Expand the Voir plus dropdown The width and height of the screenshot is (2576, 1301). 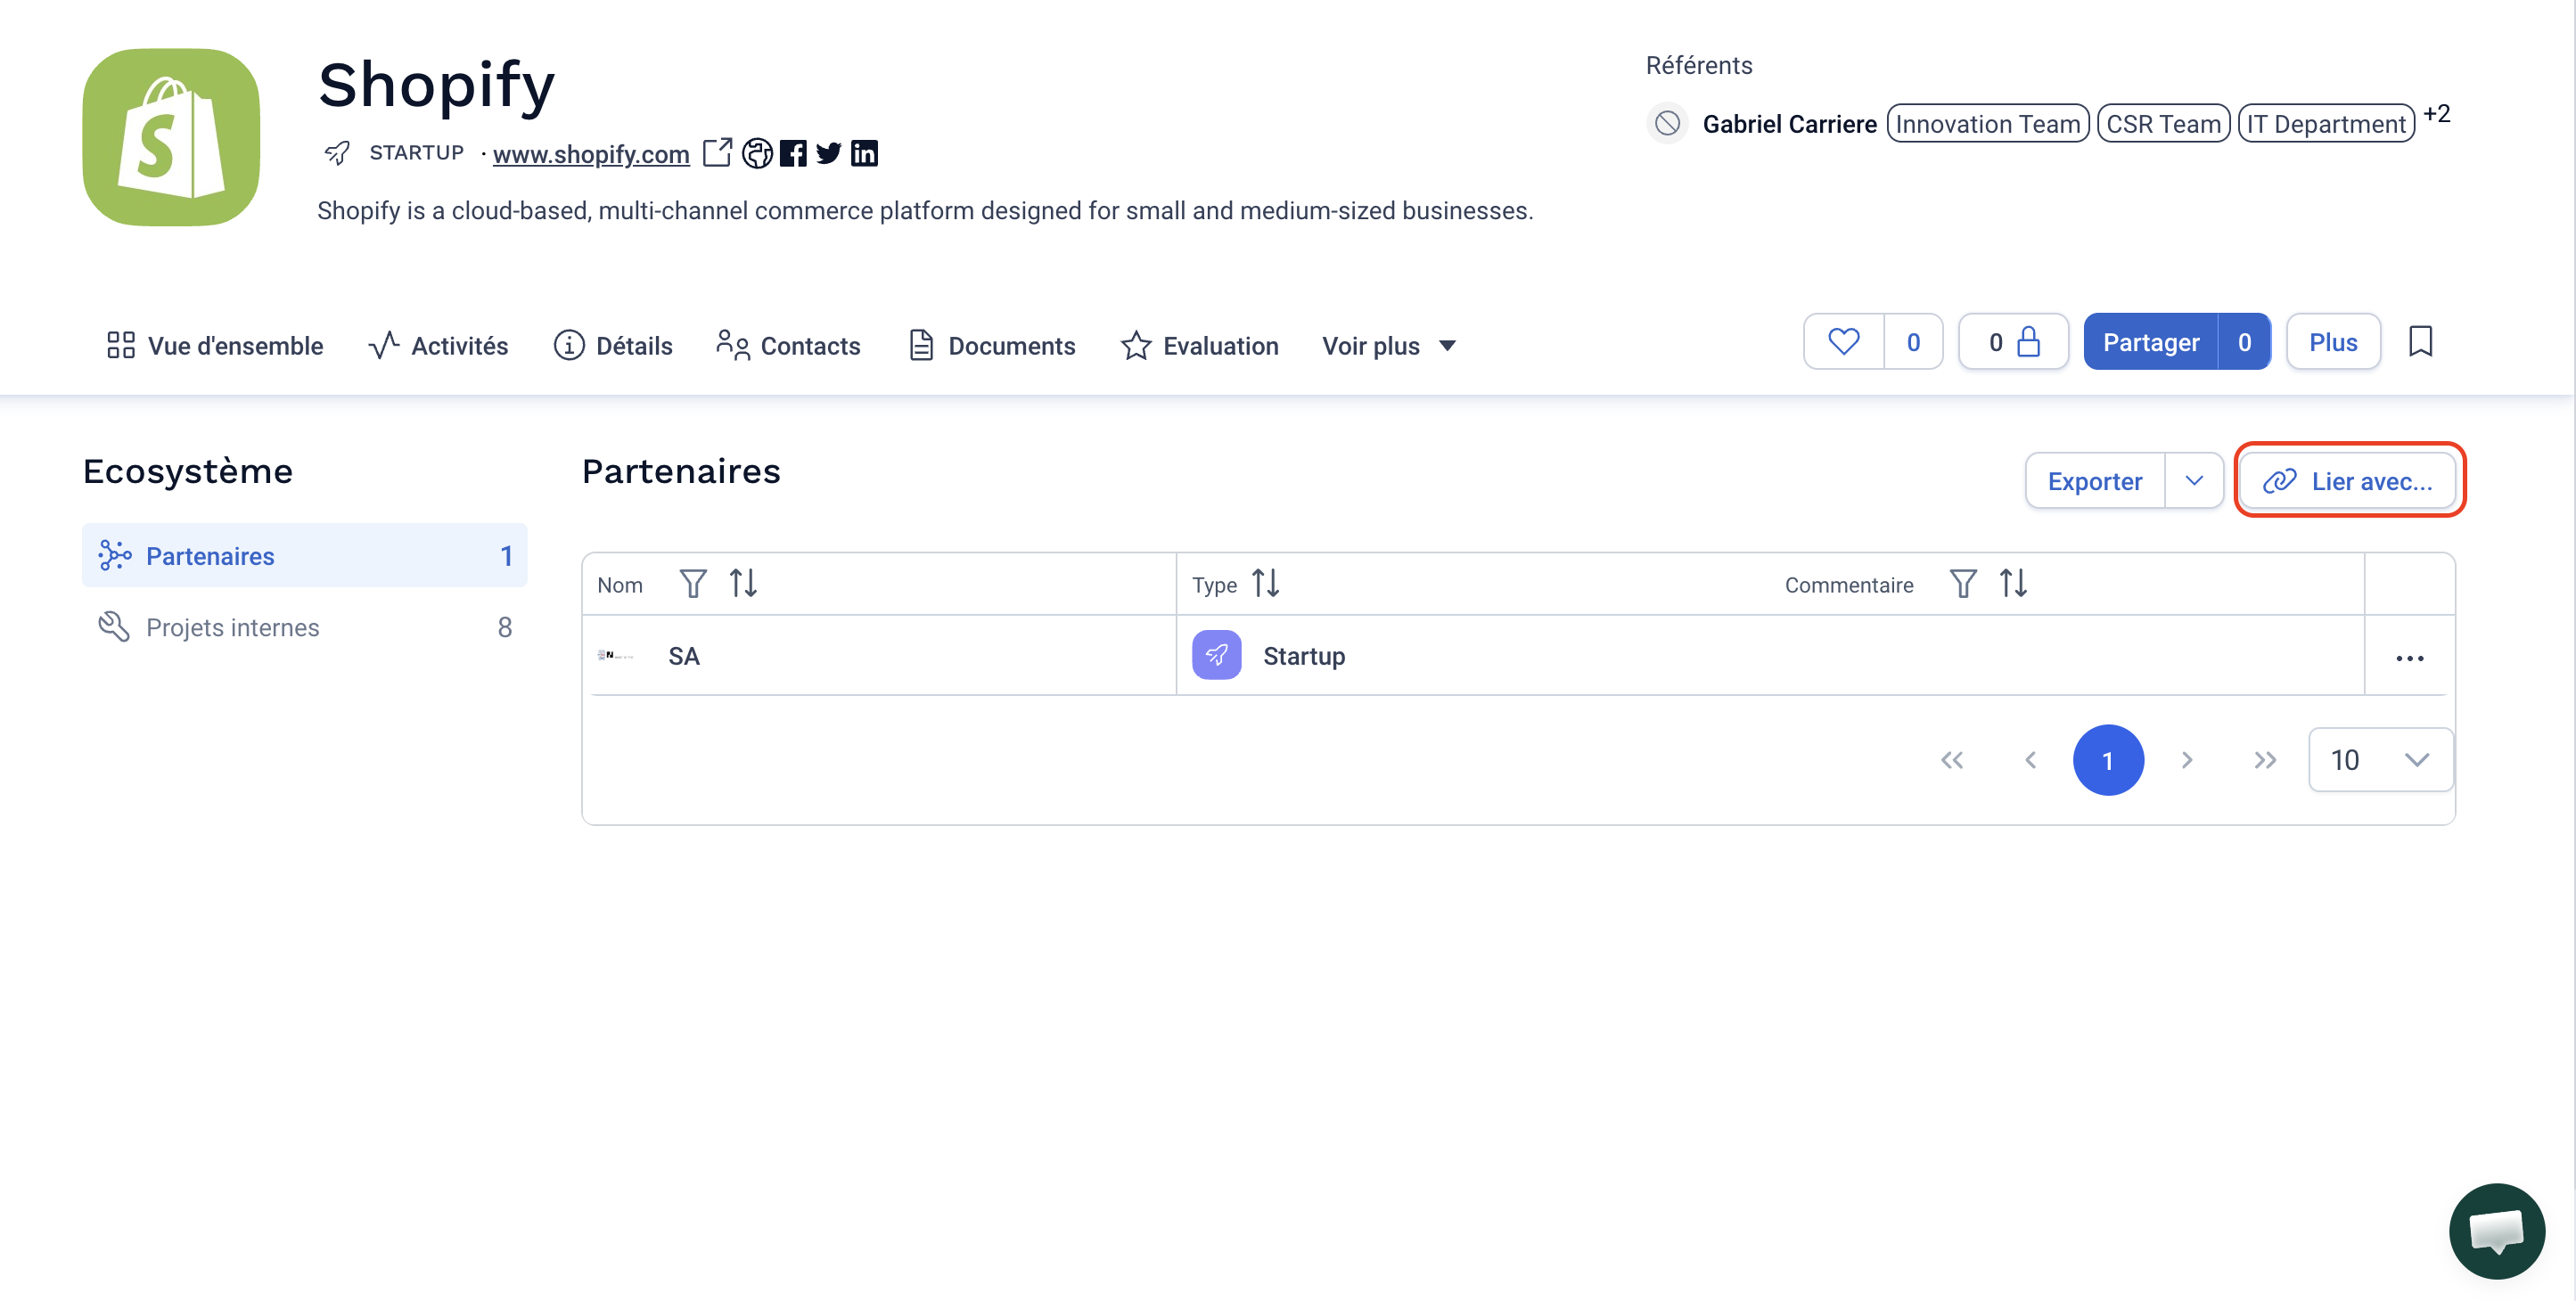(1389, 345)
